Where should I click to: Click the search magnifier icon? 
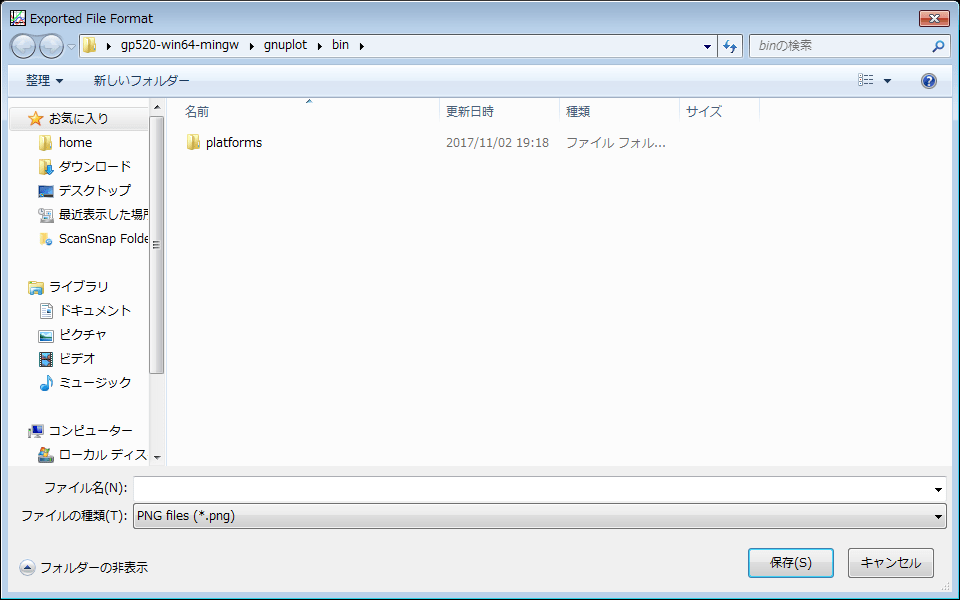[x=938, y=46]
